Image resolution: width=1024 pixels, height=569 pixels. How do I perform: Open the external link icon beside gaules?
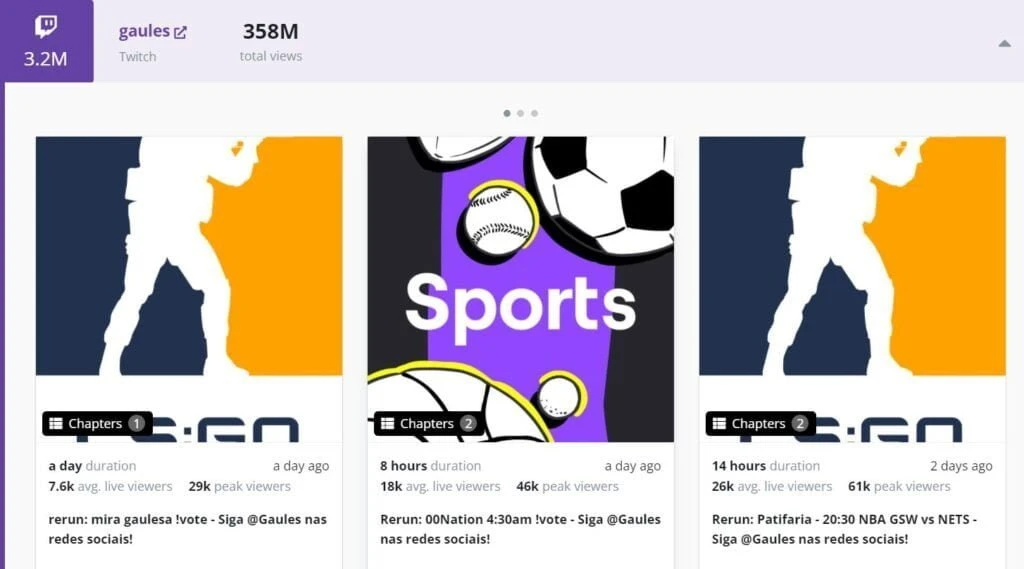pyautogui.click(x=180, y=32)
